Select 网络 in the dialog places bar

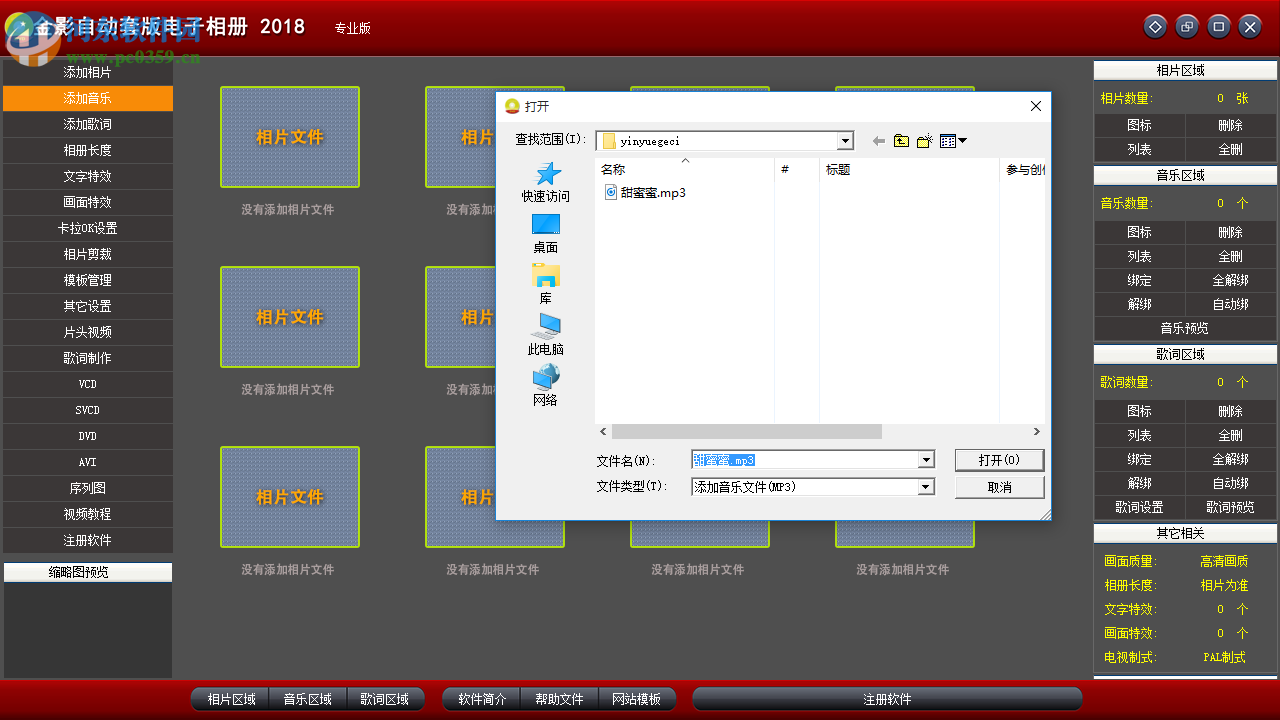tap(545, 387)
